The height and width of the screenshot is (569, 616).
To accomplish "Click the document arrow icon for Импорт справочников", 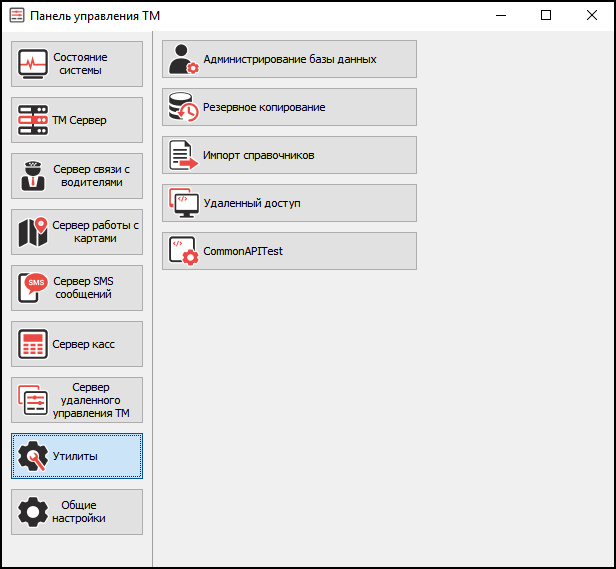I will (184, 155).
